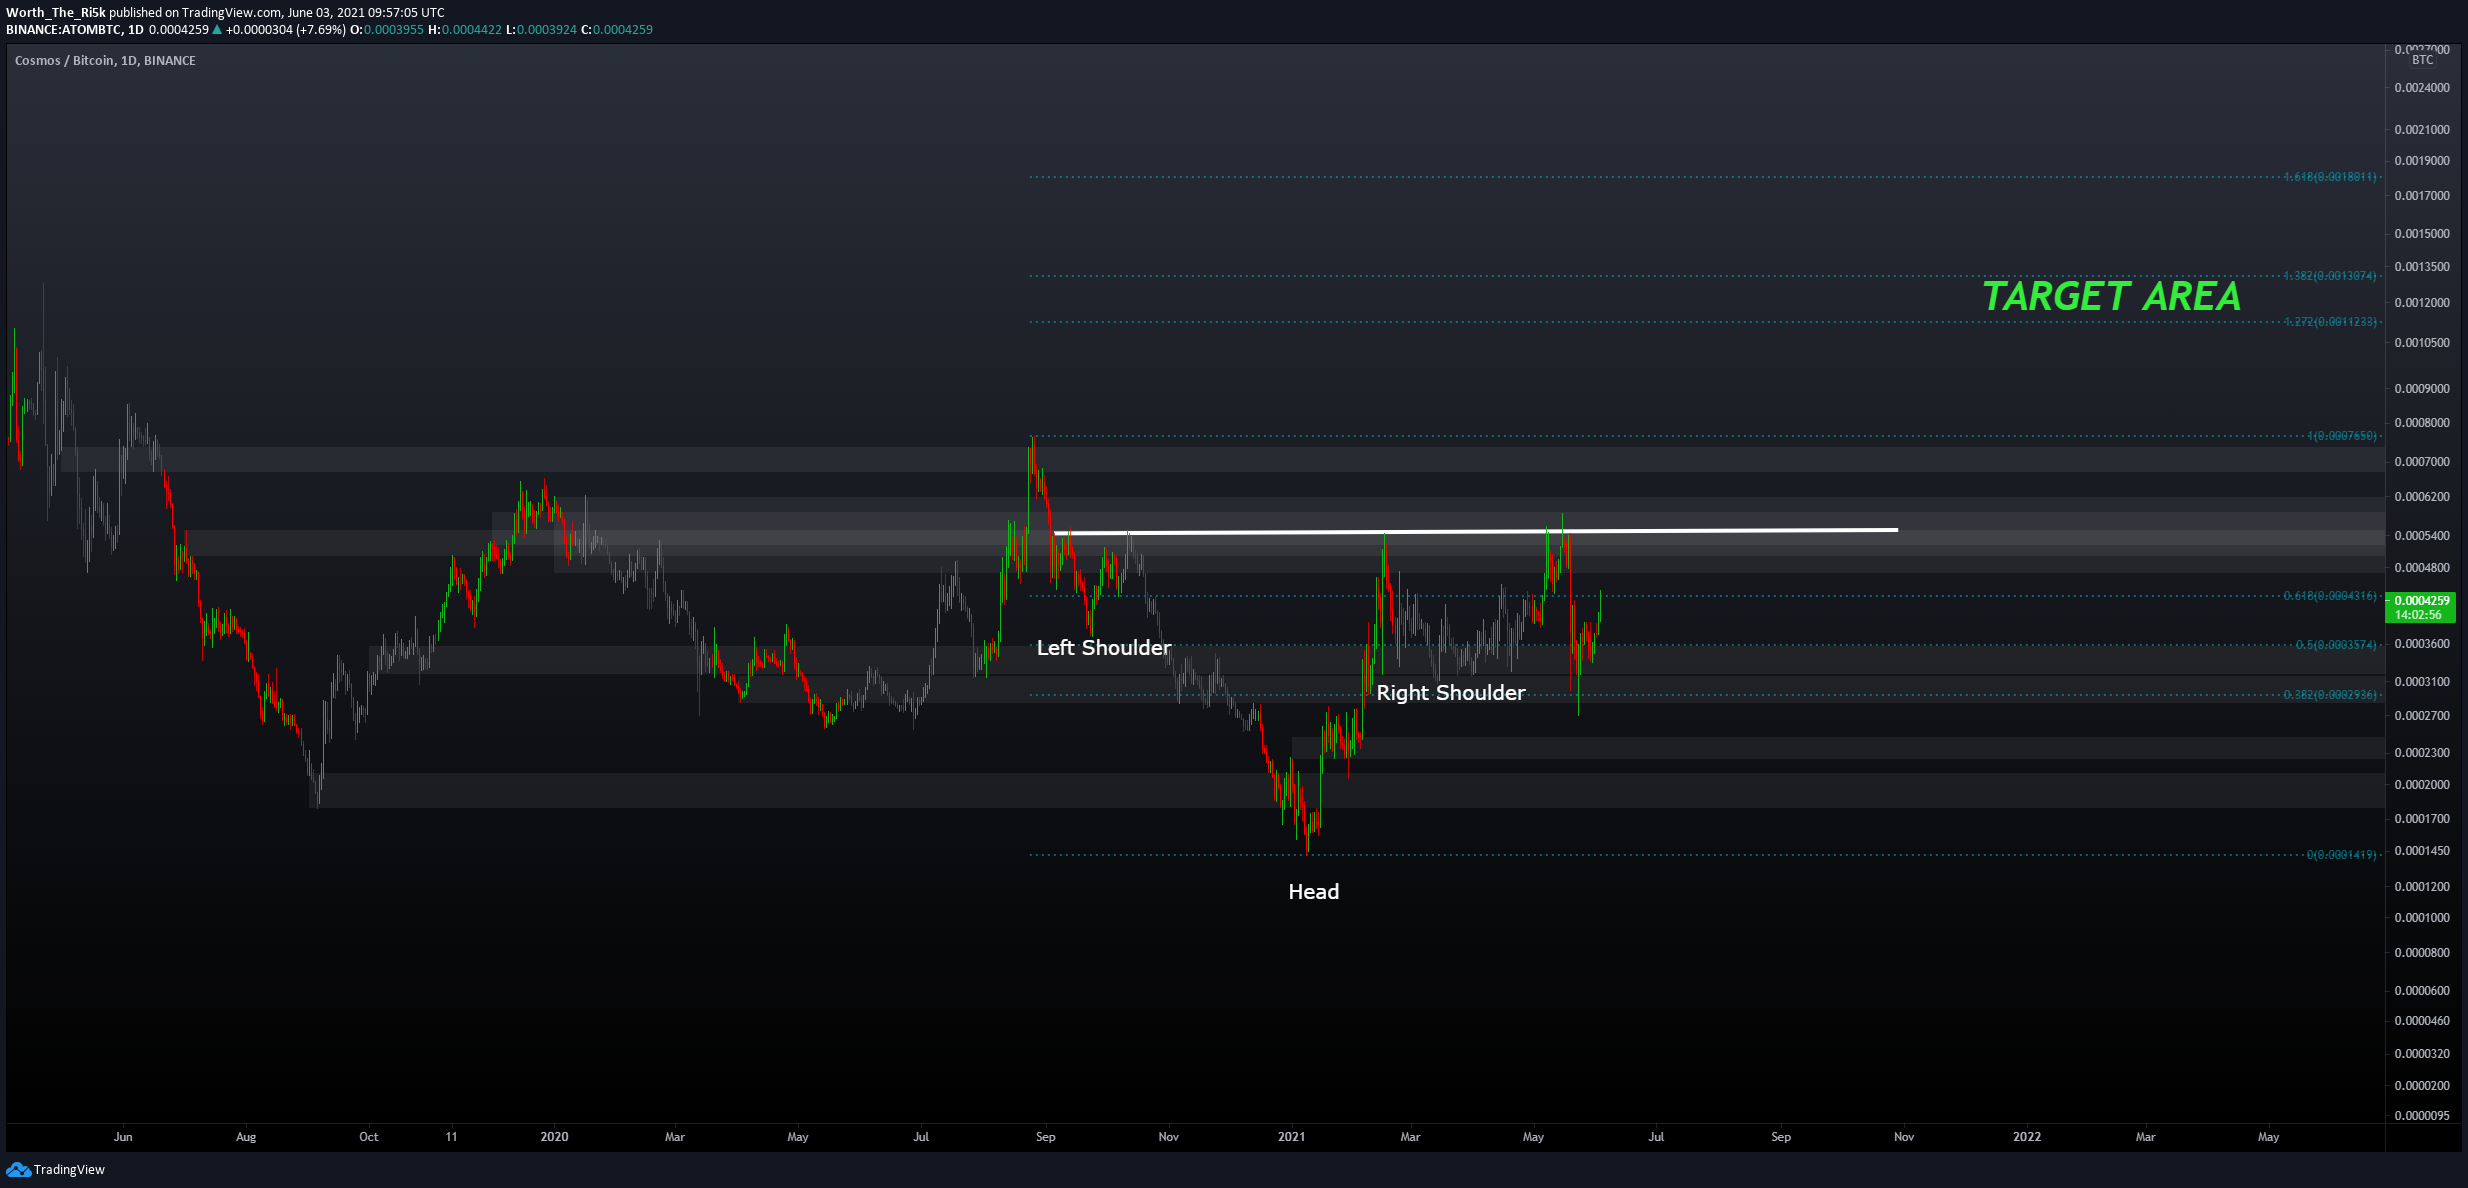This screenshot has width=2468, height=1188.
Task: Click 0.0006200 on the price axis
Action: pos(2422,497)
